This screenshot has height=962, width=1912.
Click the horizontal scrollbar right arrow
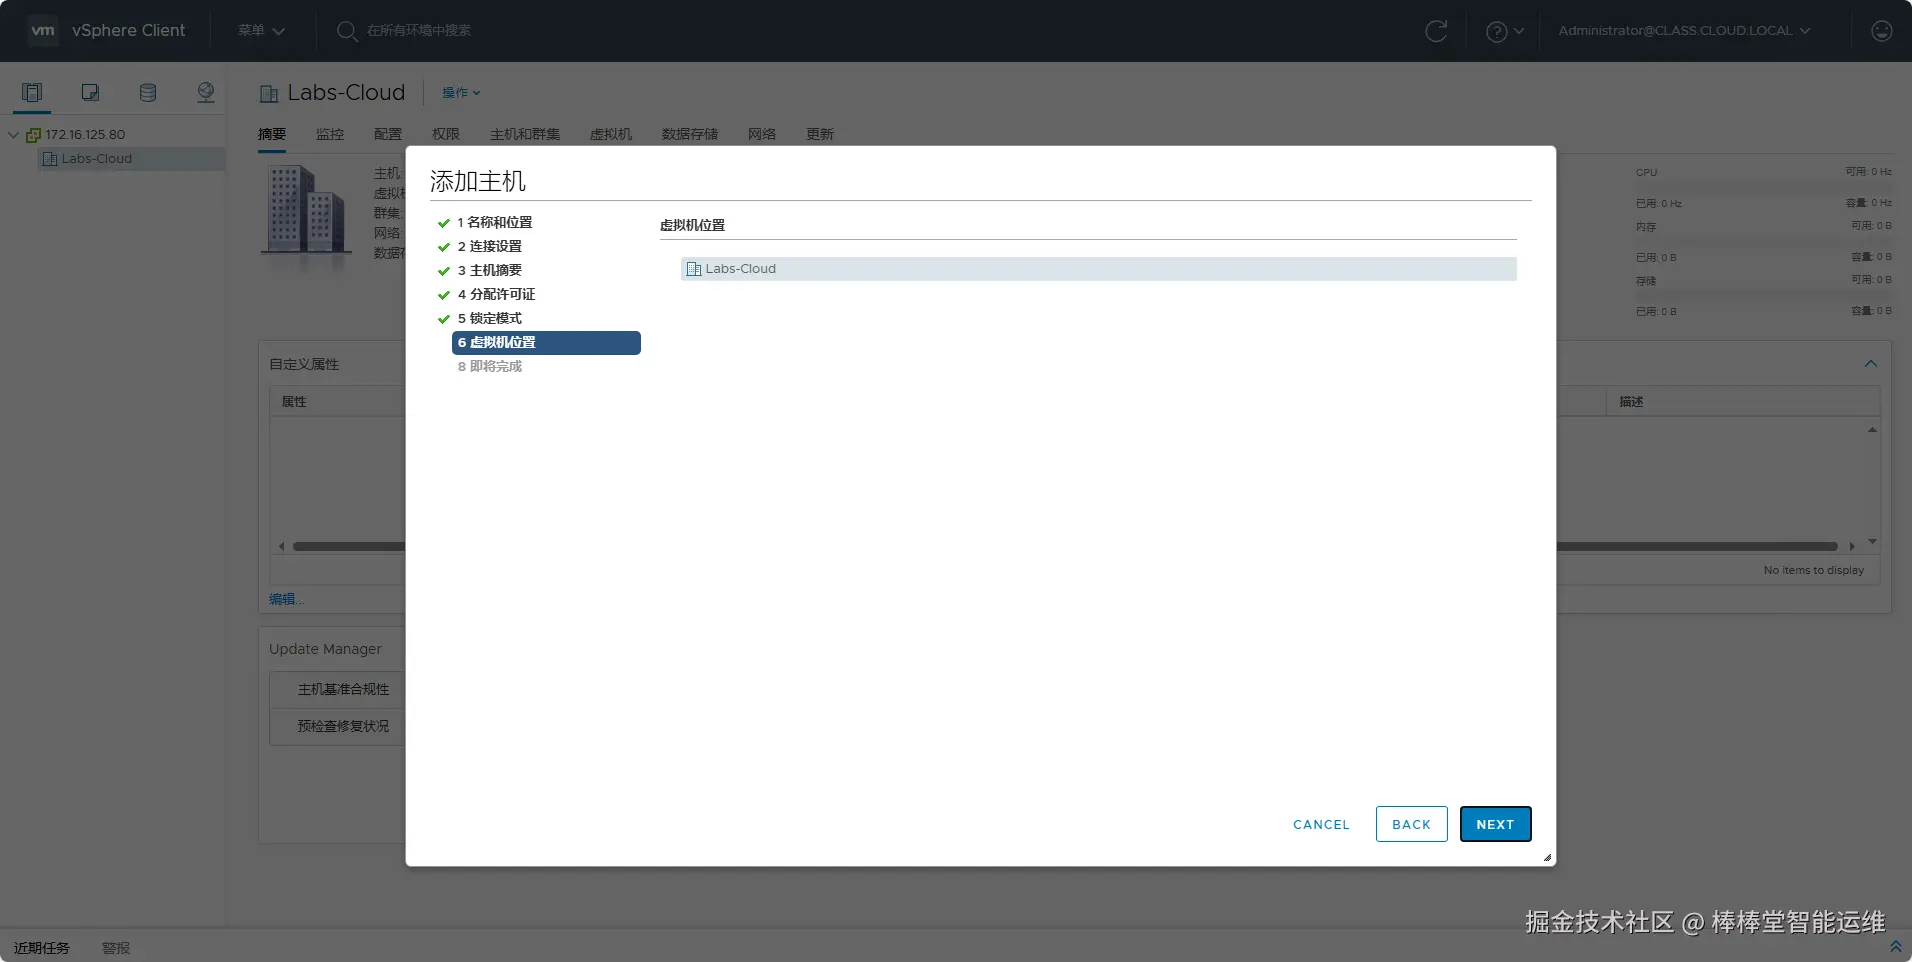pyautogui.click(x=1852, y=547)
